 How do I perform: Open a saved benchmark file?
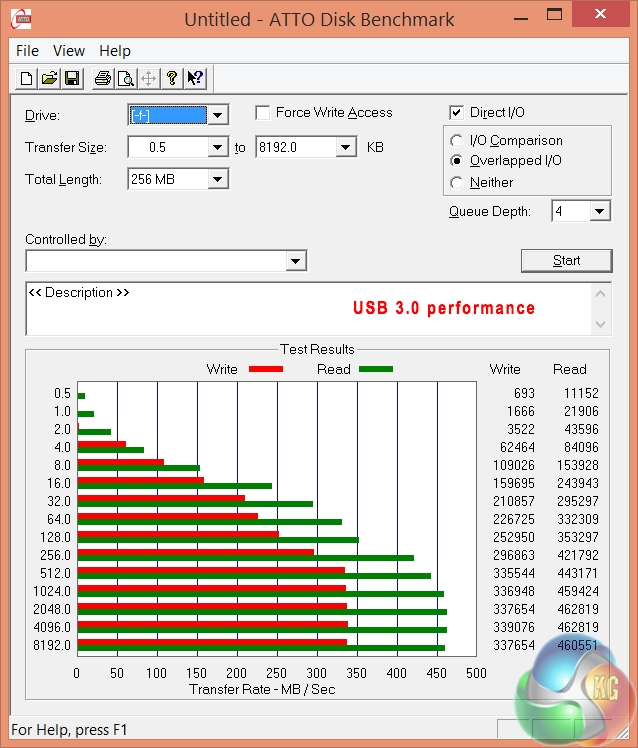pos(49,78)
